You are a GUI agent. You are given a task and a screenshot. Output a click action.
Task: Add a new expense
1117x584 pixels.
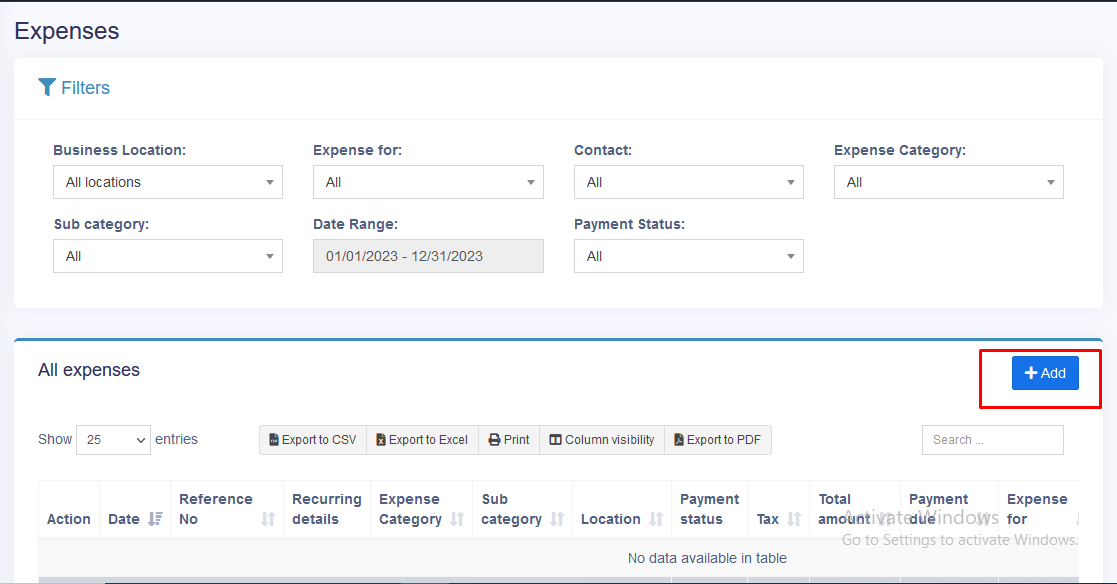click(x=1045, y=373)
